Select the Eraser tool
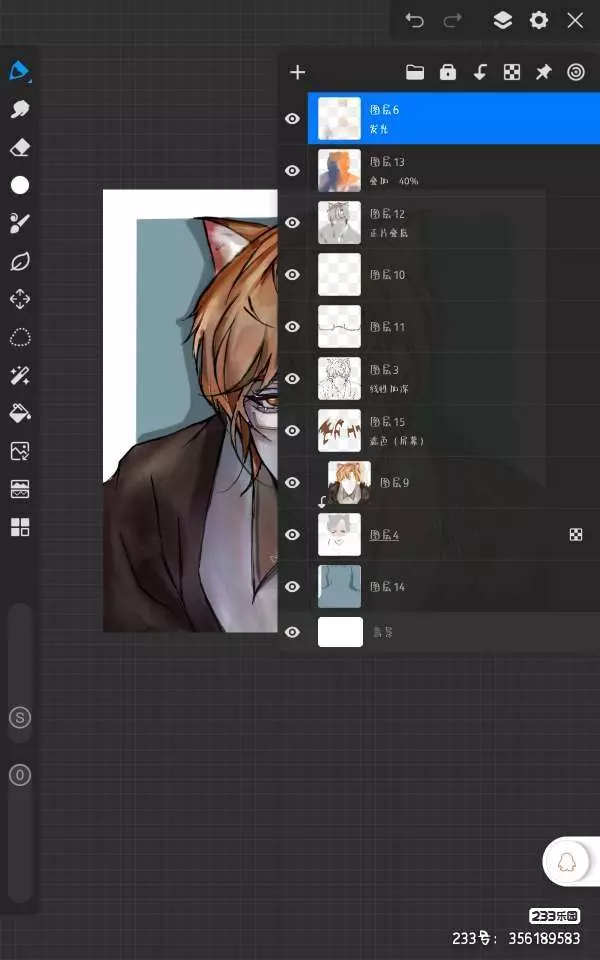Viewport: 600px width, 960px height. [20, 147]
